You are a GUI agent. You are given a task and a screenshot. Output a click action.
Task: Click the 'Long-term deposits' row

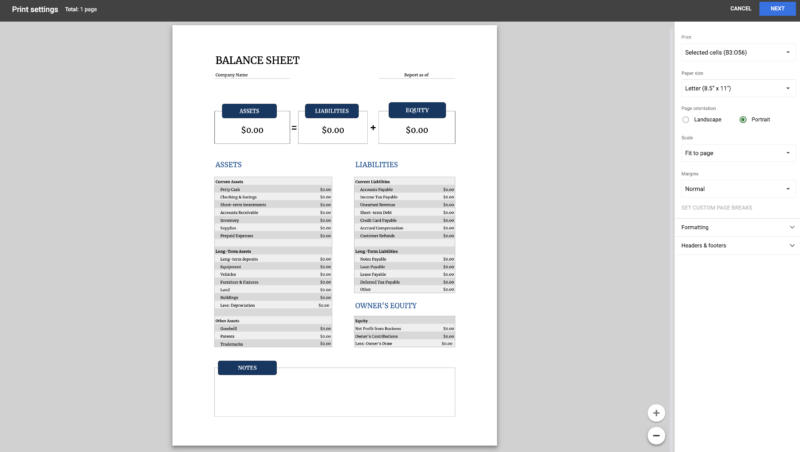click(273, 259)
